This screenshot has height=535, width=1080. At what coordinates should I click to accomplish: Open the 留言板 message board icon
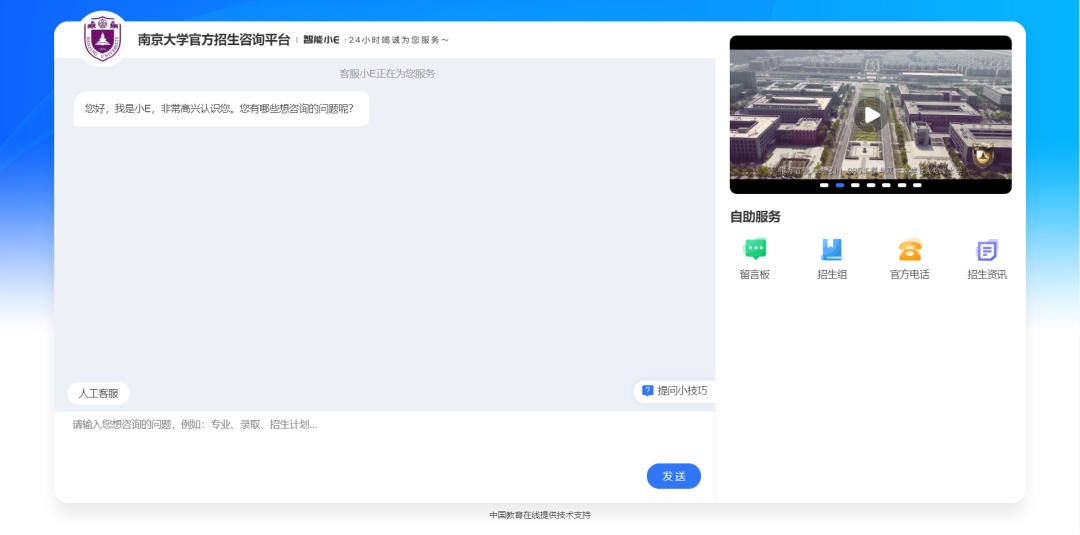[x=755, y=249]
